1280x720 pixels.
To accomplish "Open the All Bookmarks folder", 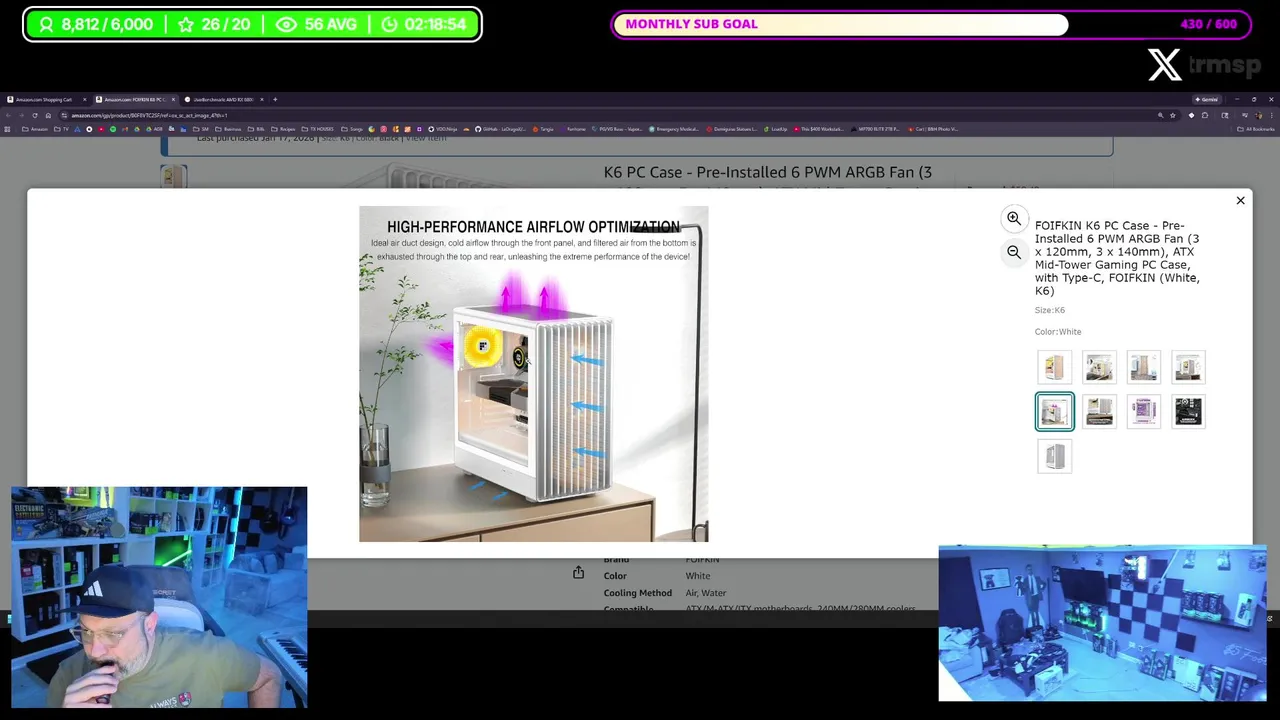I will [1256, 129].
